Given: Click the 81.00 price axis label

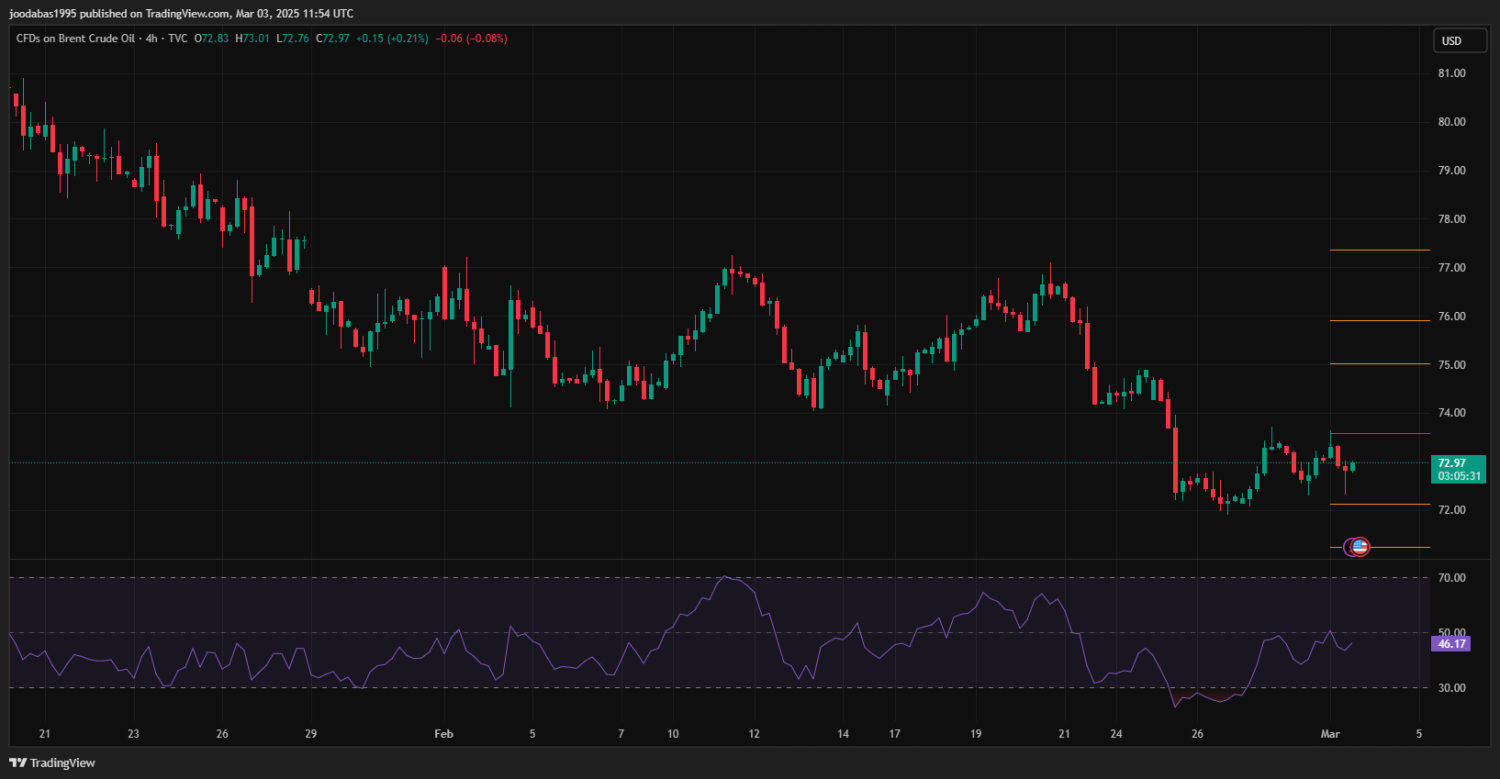Looking at the screenshot, I should pyautogui.click(x=1451, y=73).
